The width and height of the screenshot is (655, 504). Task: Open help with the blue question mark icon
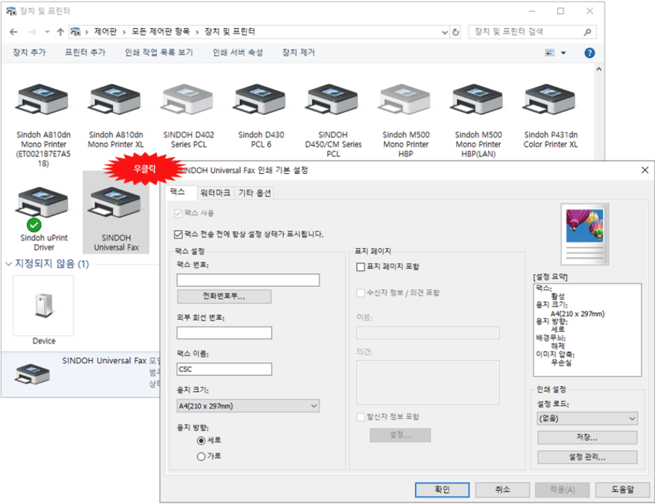click(x=589, y=53)
